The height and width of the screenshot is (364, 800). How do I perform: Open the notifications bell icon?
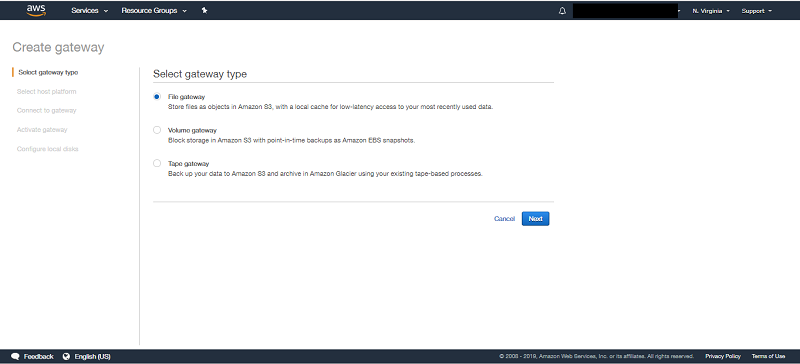point(562,11)
